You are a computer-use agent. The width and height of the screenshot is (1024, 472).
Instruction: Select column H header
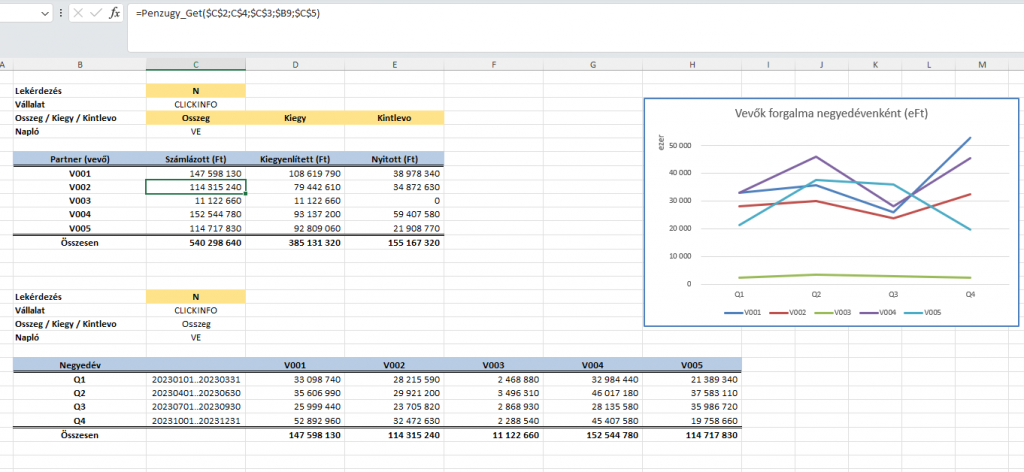(692, 65)
